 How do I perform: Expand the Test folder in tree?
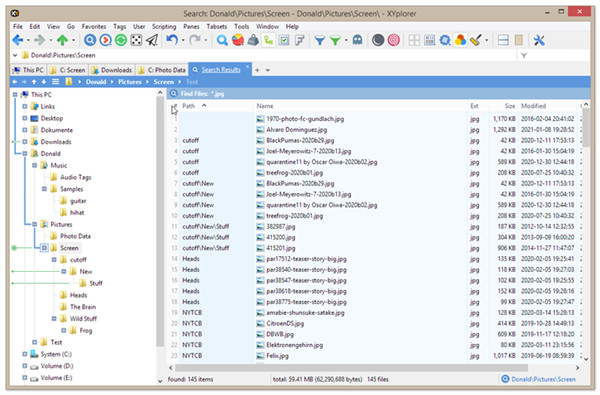click(34, 342)
